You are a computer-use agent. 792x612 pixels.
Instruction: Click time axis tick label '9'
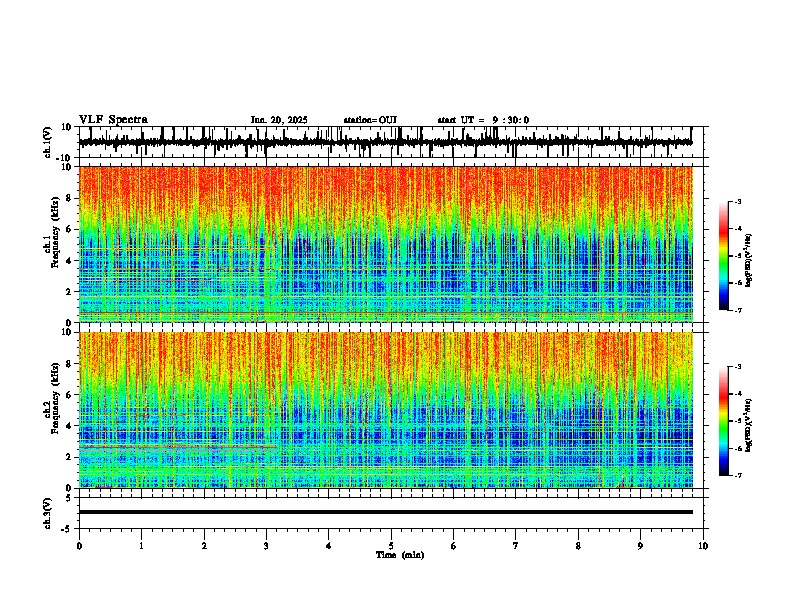coord(640,546)
